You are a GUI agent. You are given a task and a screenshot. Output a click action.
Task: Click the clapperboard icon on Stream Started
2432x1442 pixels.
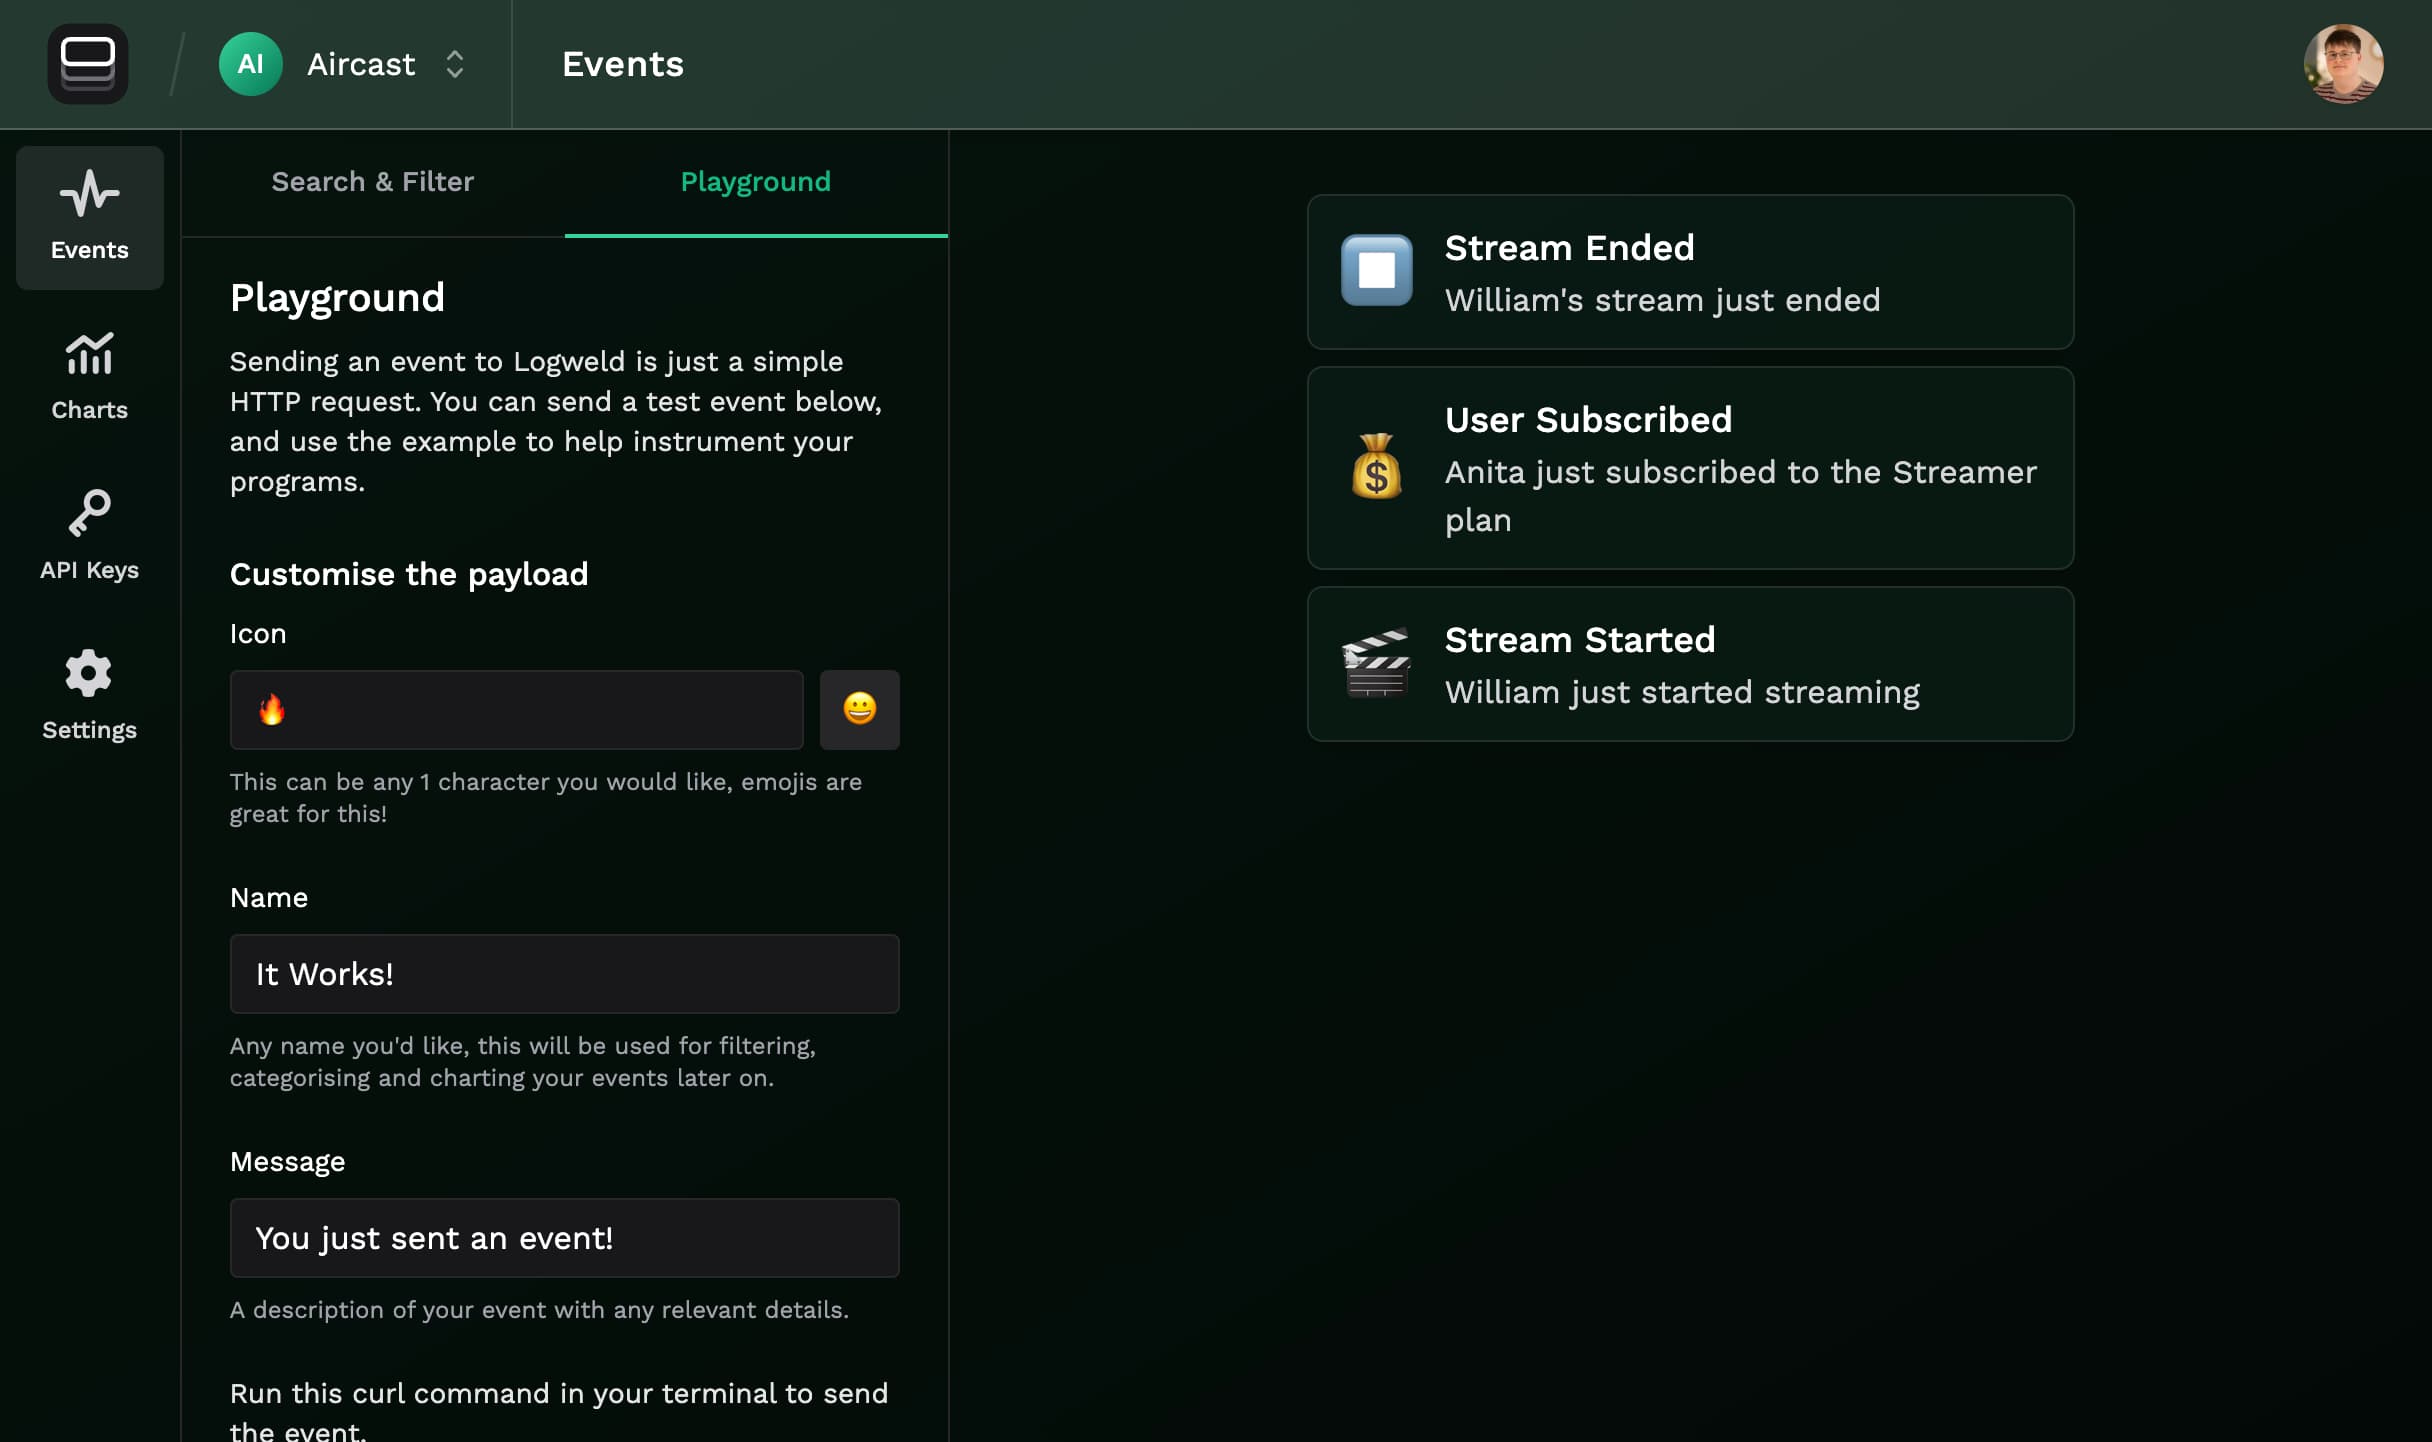point(1376,663)
